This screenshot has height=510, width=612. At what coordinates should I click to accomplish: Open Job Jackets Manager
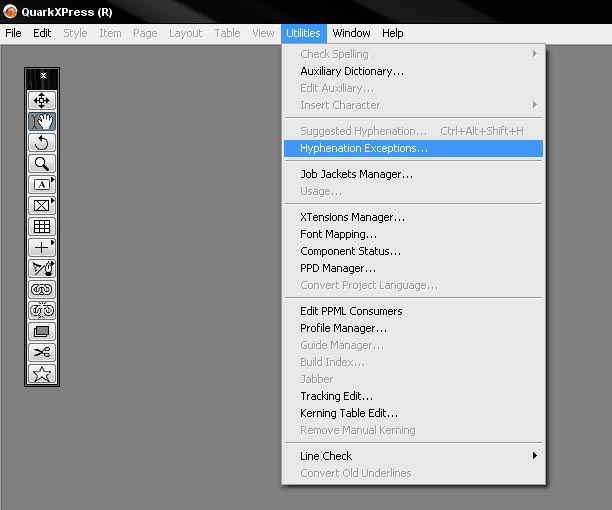413,174
